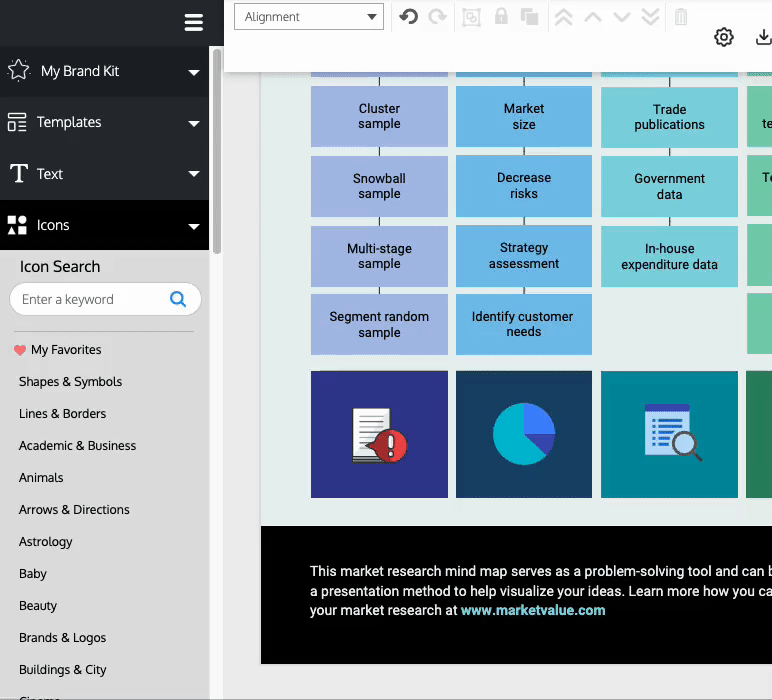
Task: Open Lines & Borders category
Action: [x=63, y=414]
